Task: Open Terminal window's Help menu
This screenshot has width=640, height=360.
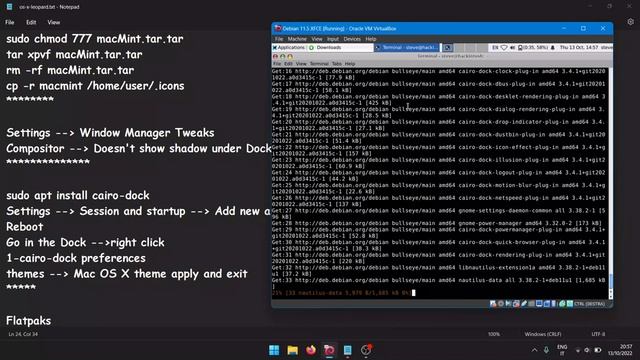Action: tap(350, 64)
